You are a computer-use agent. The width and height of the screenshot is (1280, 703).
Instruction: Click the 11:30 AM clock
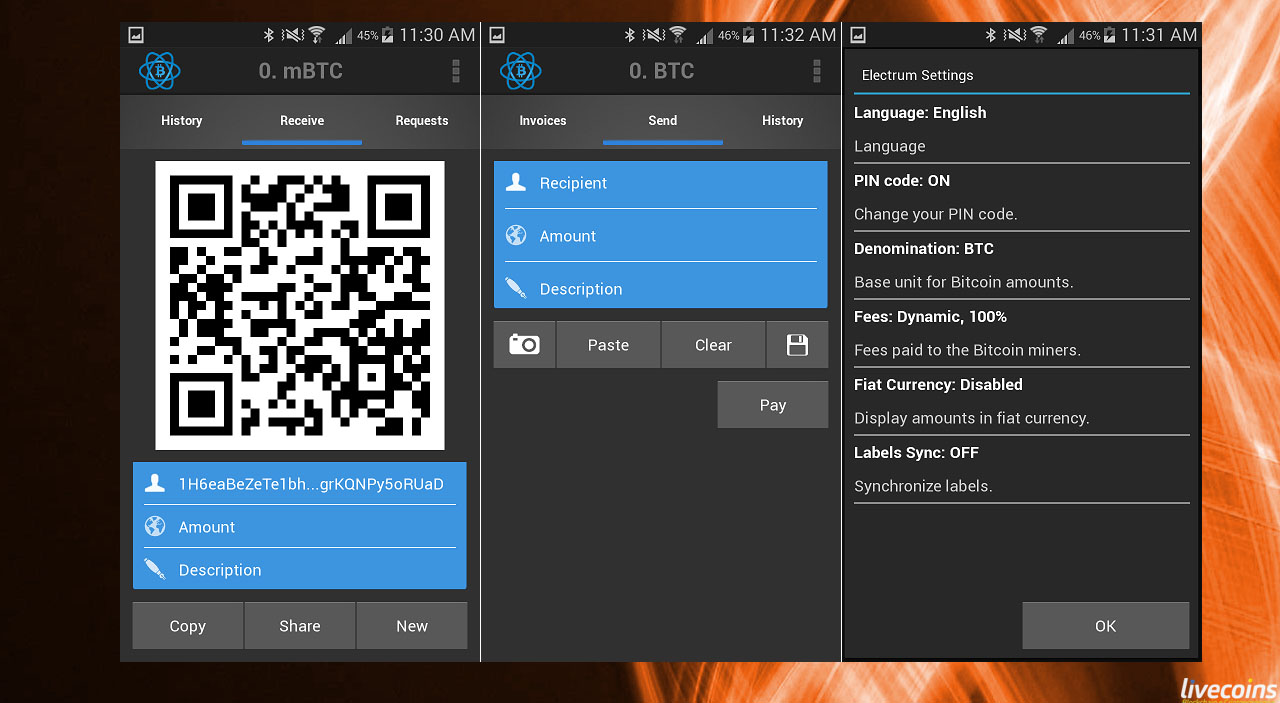click(x=437, y=35)
